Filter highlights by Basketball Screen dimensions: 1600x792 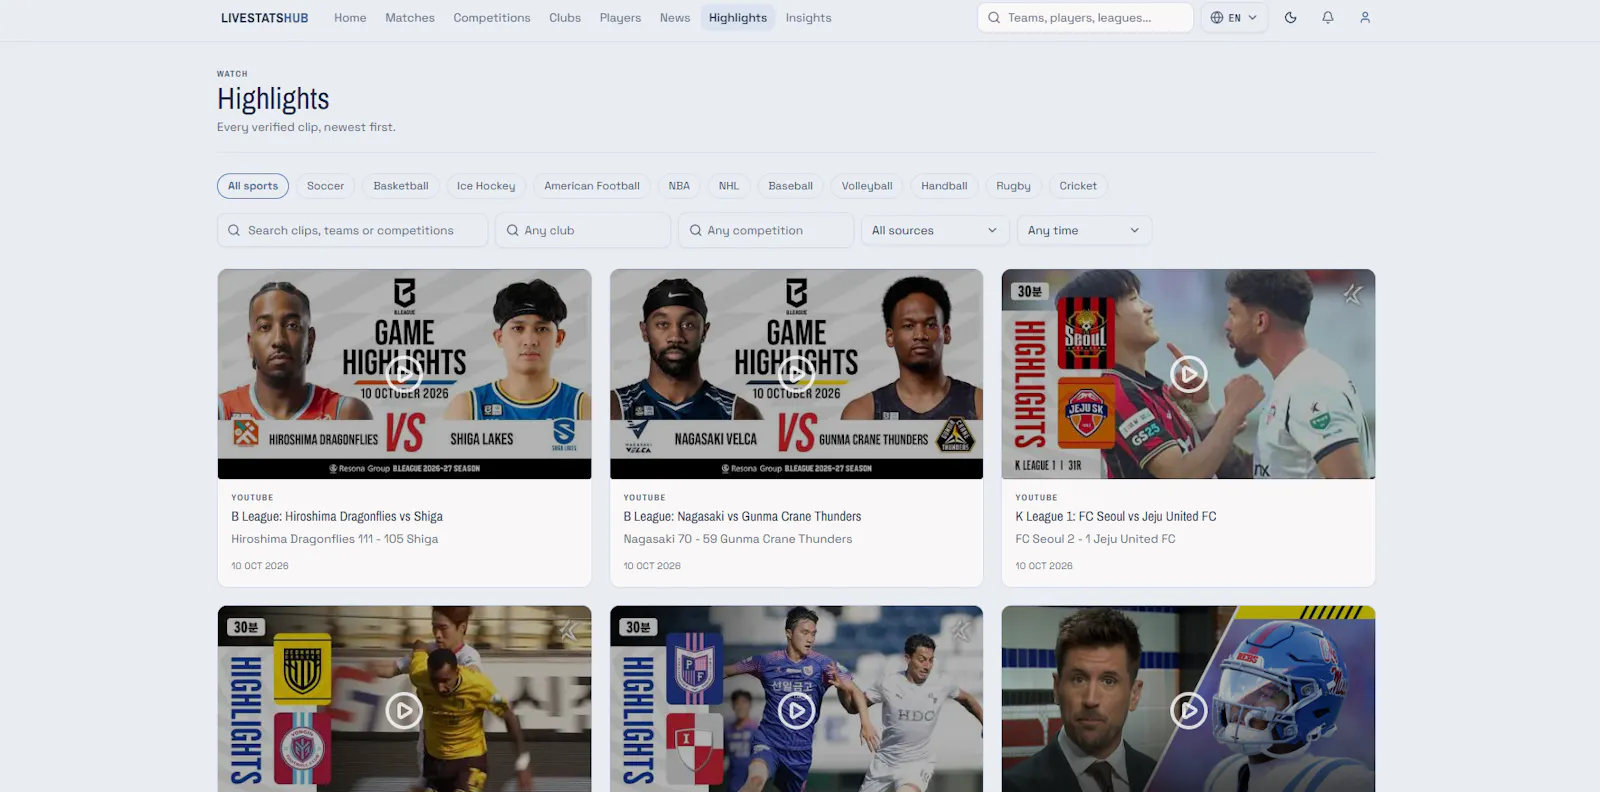coord(401,186)
